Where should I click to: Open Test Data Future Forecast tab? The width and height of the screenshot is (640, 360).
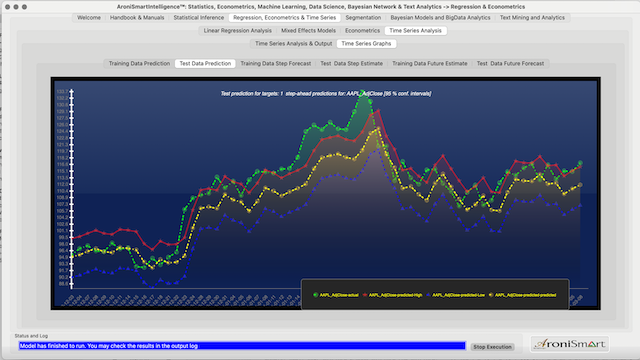click(510, 64)
